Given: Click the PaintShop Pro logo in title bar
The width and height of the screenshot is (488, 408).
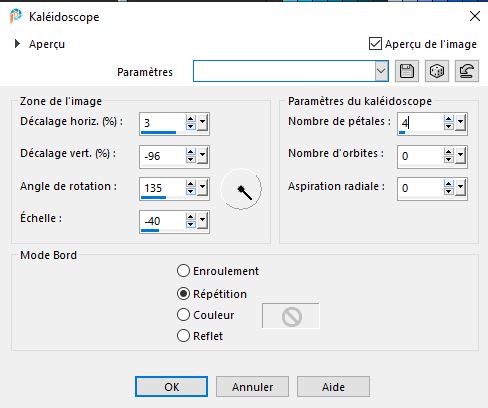Looking at the screenshot, I should pyautogui.click(x=15, y=17).
